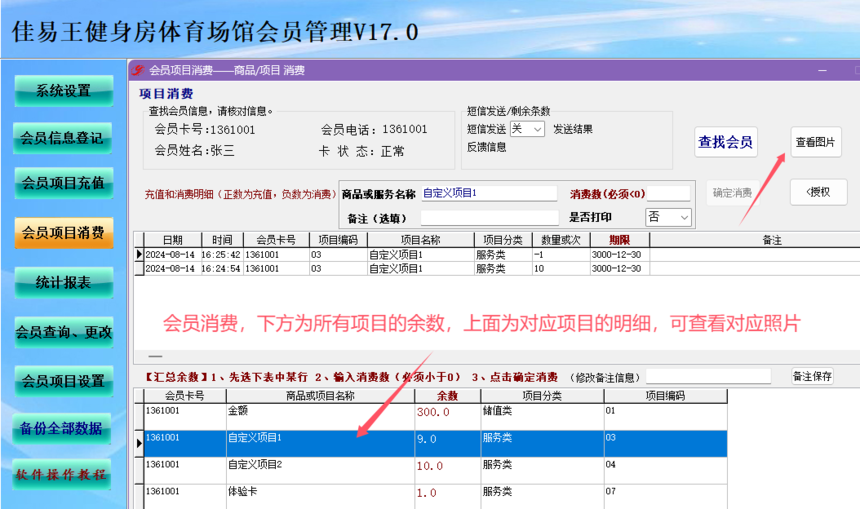Viewport: 860px width, 509px height.
Task: Open 软件操作教程 tutorial
Action: point(61,474)
